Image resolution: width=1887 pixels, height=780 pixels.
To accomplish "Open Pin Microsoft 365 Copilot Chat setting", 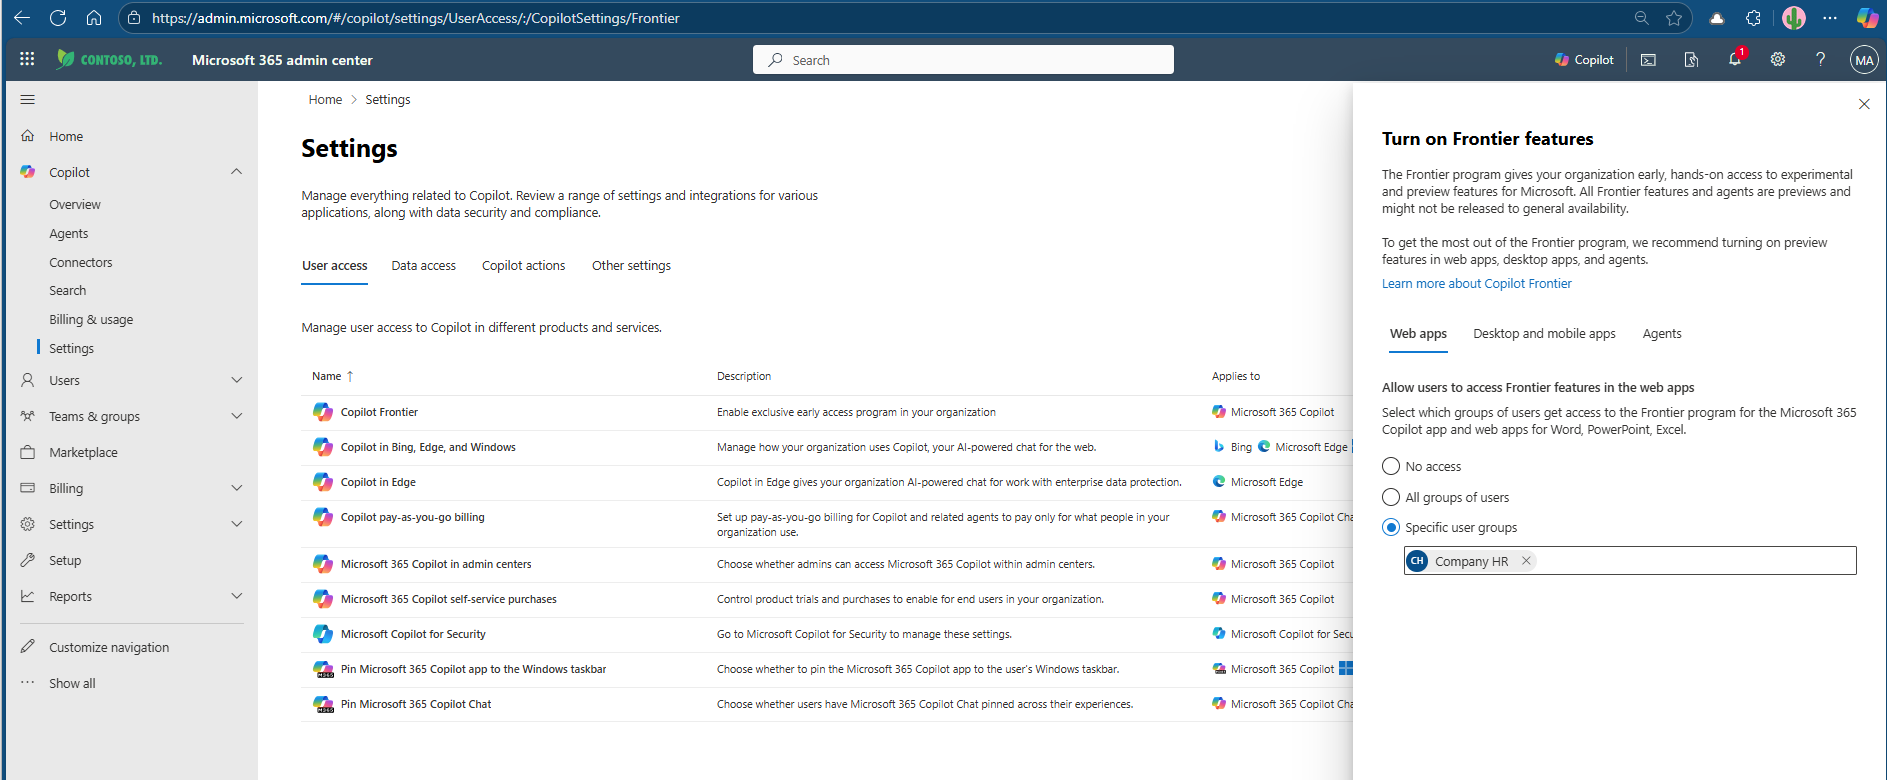I will point(416,704).
